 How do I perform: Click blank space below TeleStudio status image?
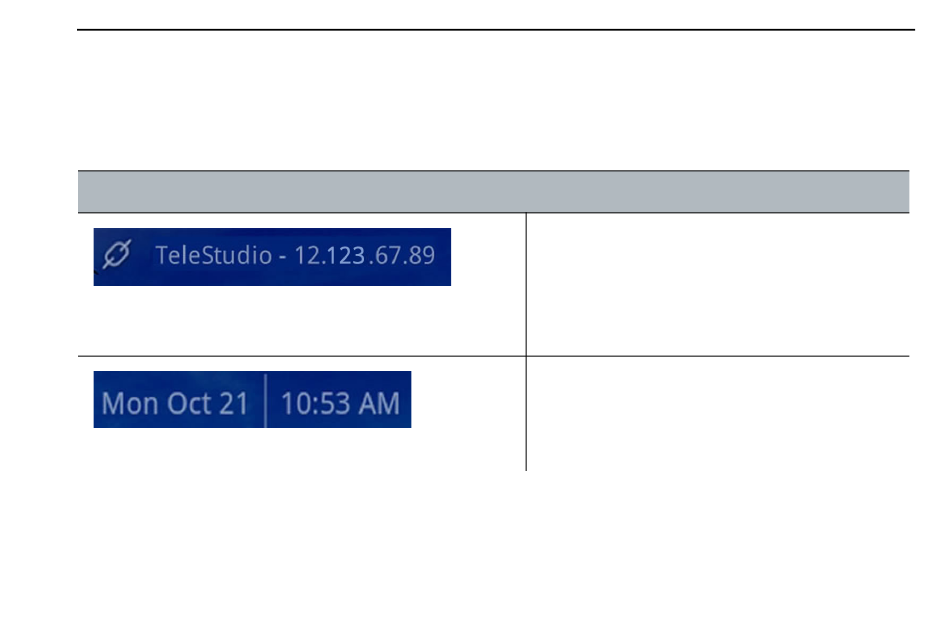302,321
